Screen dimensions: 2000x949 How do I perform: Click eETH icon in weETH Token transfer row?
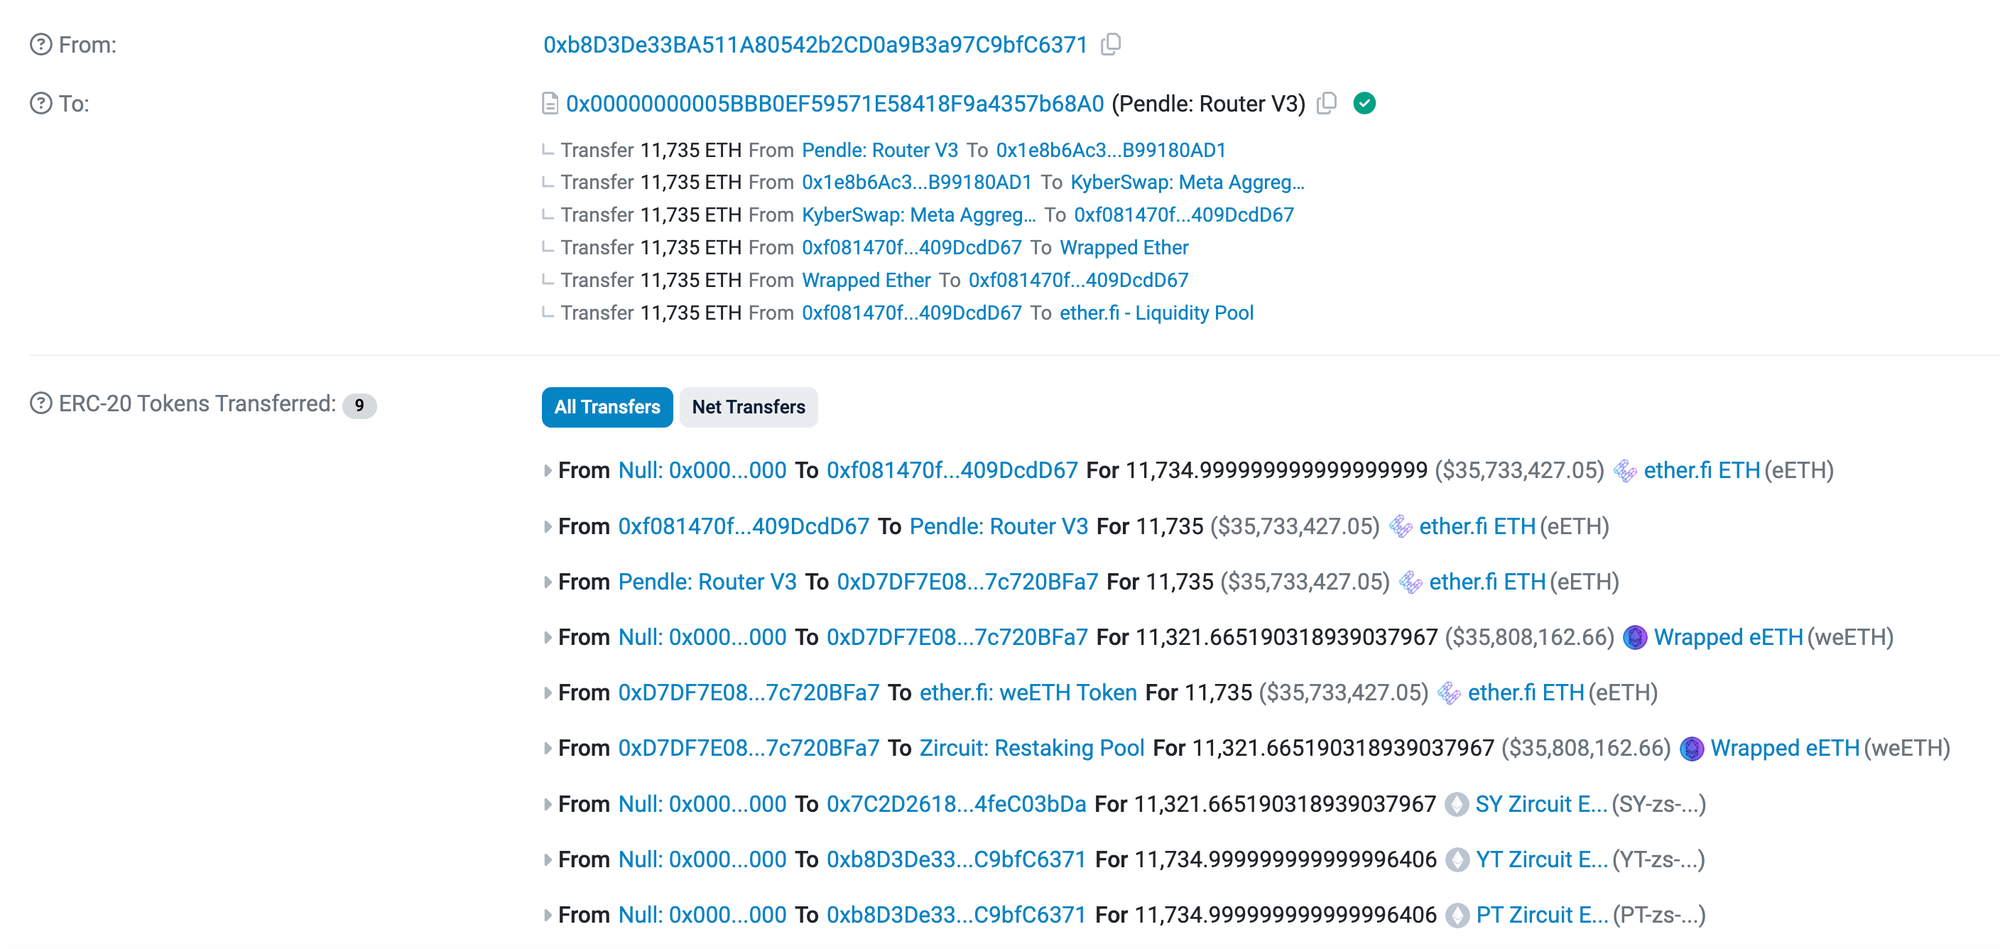click(x=1449, y=693)
